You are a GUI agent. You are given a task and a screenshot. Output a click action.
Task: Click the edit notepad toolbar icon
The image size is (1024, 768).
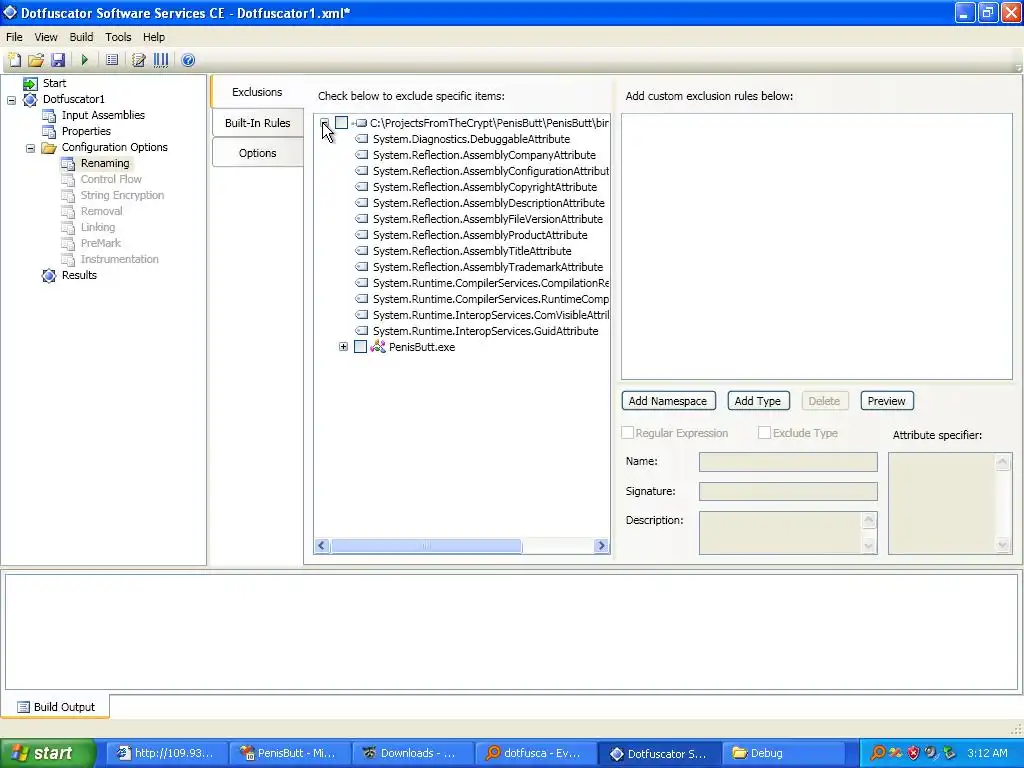138,60
